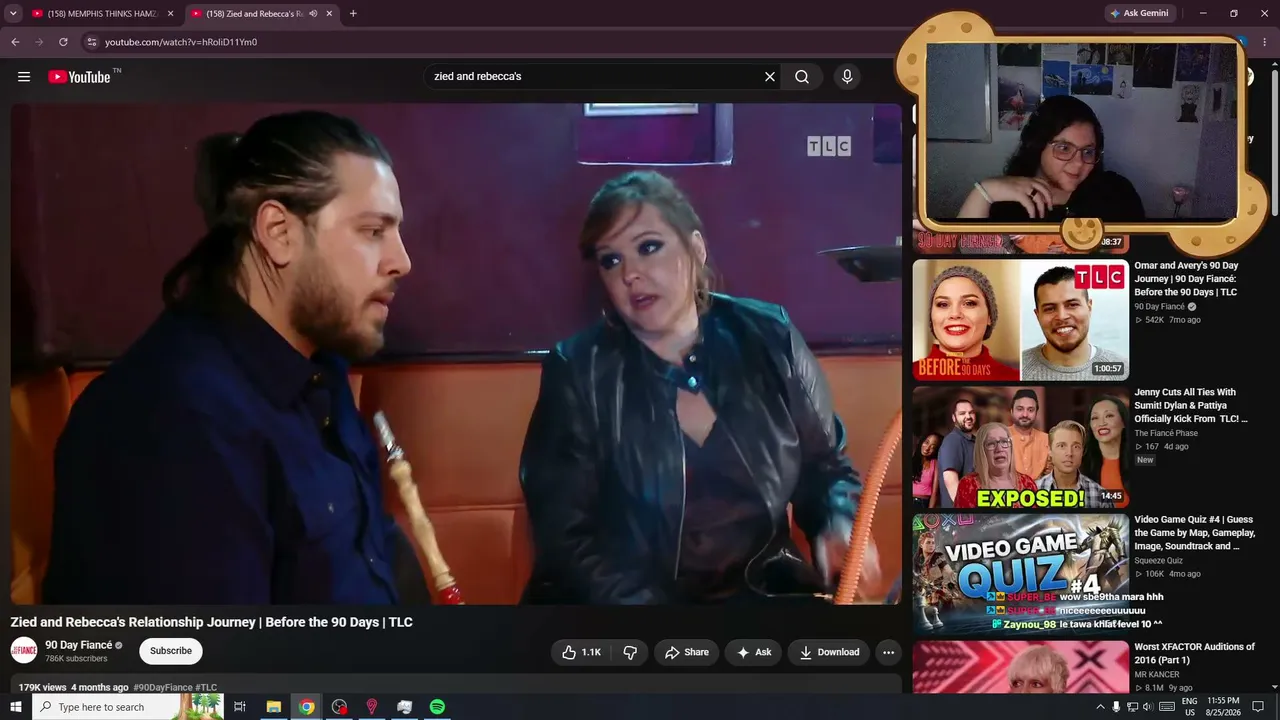Open File Explorer from the taskbar
Viewport: 1280px width, 720px height.
point(273,707)
